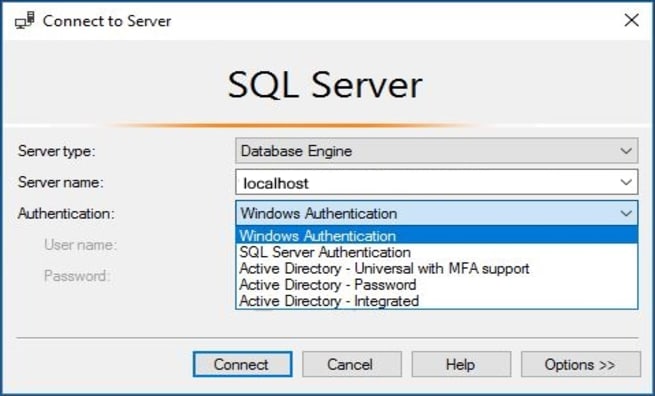The image size is (655, 396).
Task: Click the Server name label
Action: (60, 182)
